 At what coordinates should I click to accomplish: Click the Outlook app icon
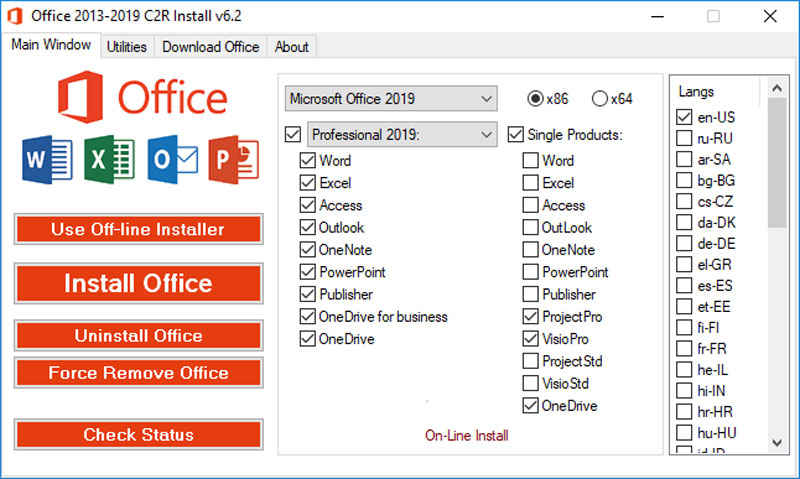click(171, 160)
